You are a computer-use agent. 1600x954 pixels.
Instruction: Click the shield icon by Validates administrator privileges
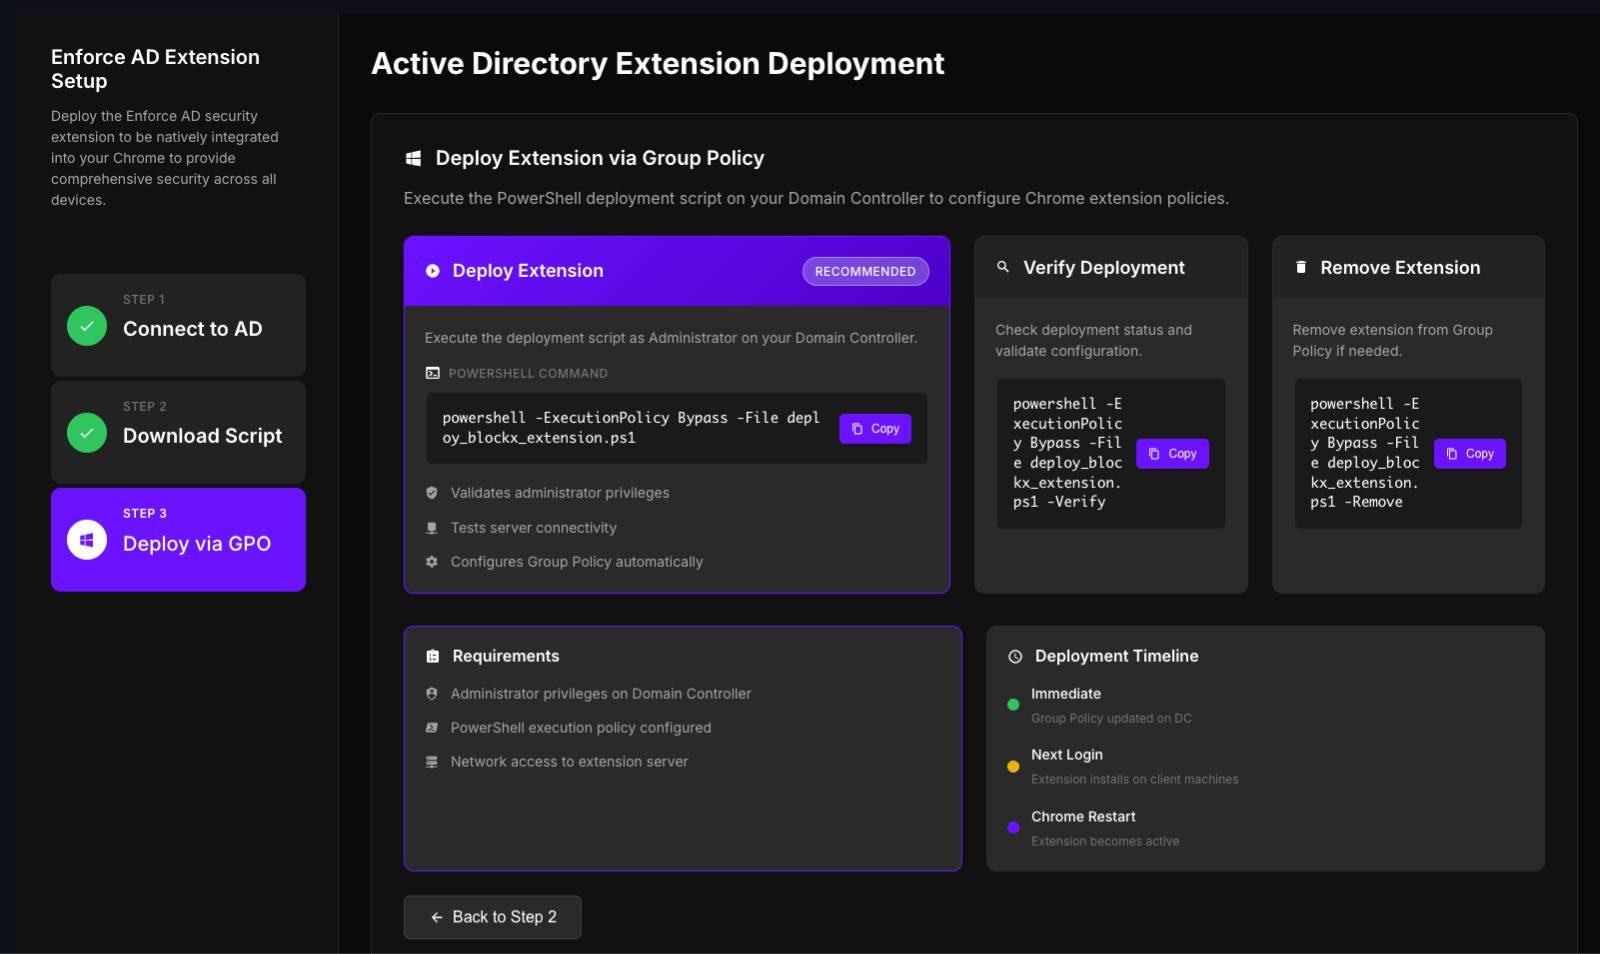(x=432, y=493)
